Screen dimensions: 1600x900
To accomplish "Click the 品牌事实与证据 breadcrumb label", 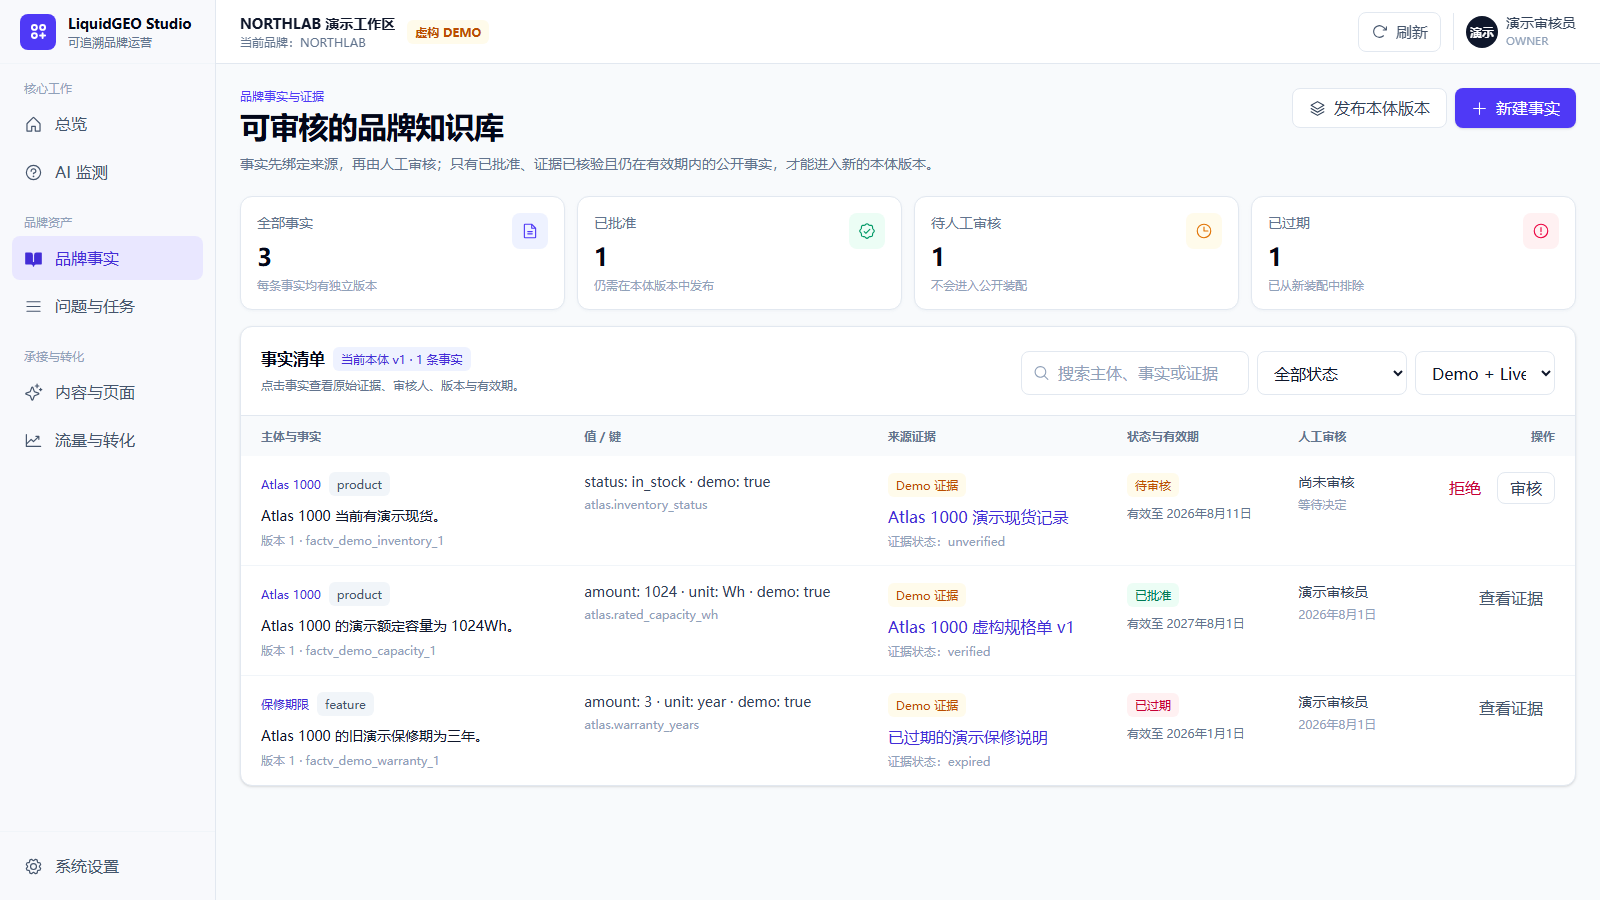I will 282,96.
